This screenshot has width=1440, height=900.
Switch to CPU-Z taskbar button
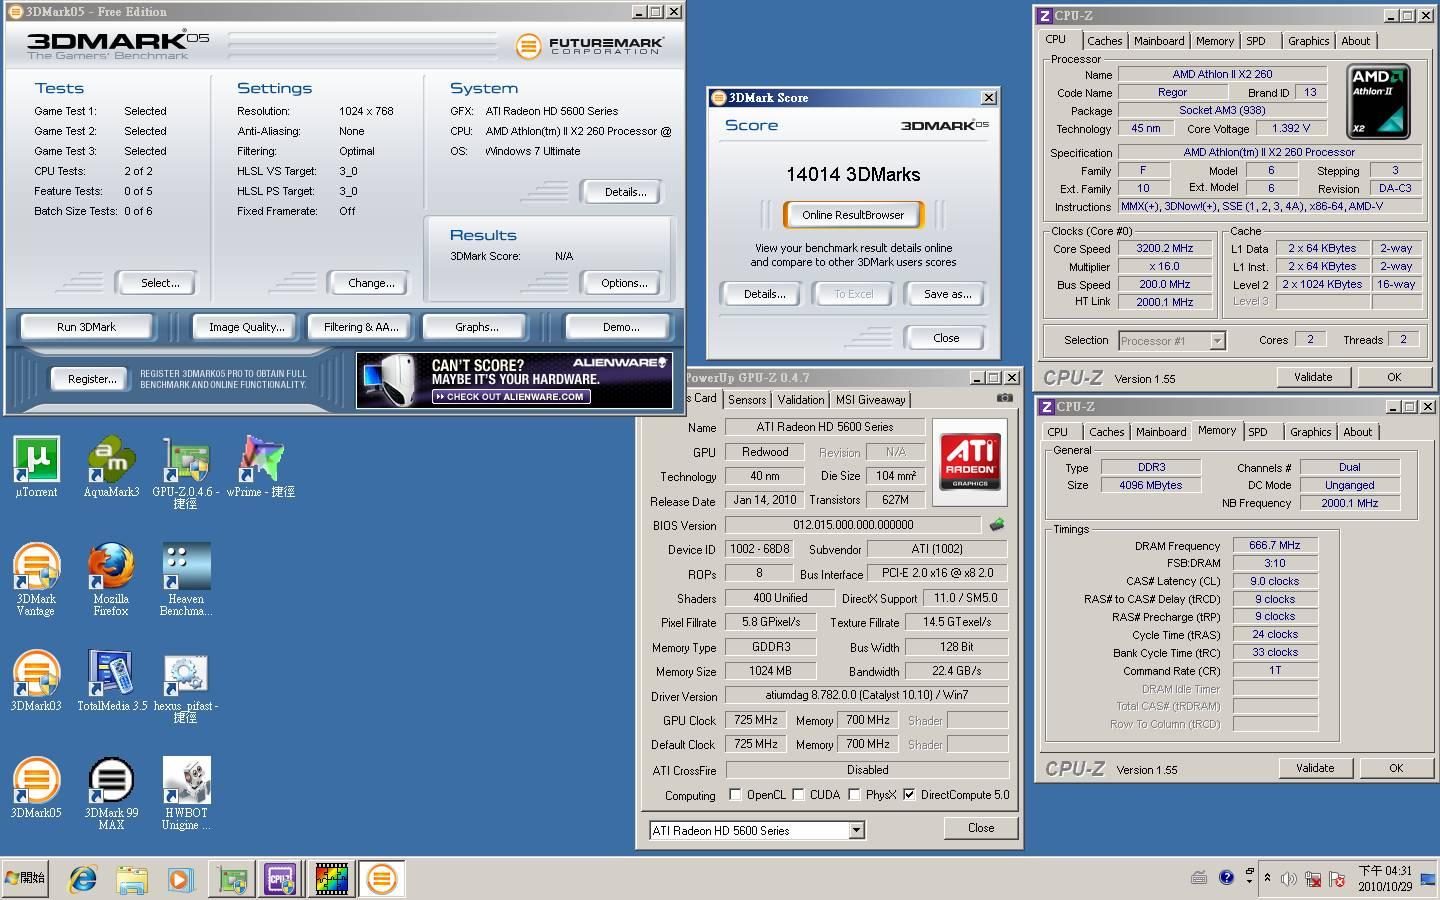(282, 879)
